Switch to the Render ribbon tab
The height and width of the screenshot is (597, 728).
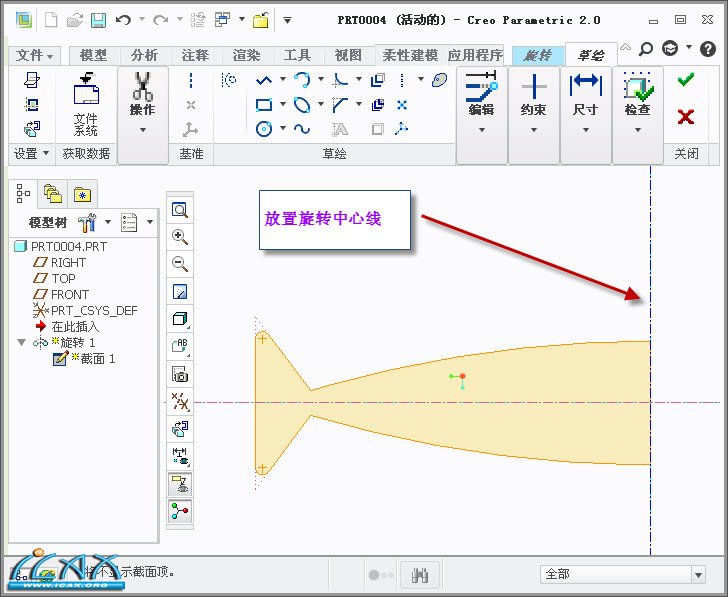(x=246, y=56)
